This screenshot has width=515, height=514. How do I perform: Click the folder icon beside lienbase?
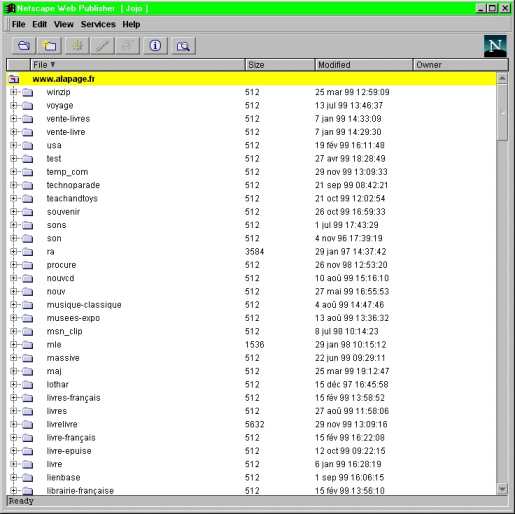coord(28,478)
